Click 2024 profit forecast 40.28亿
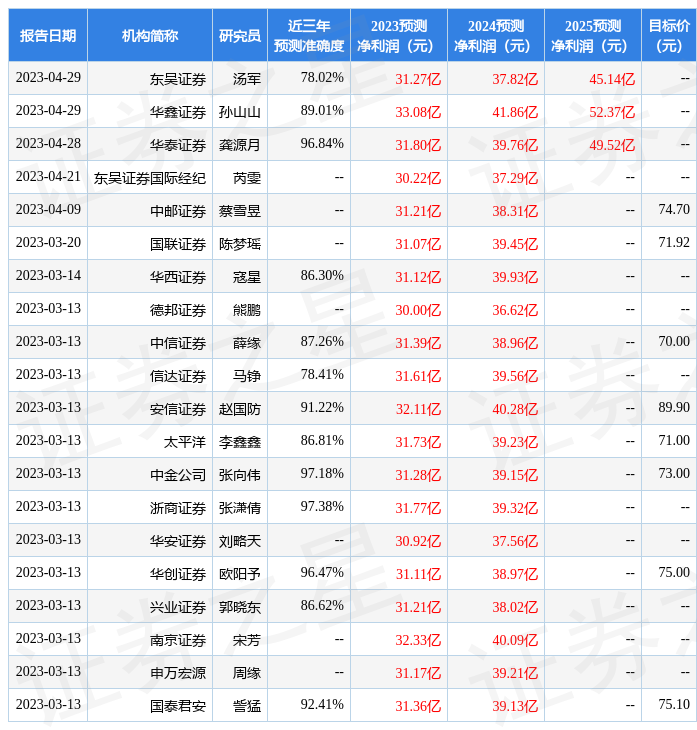Screen dimensions: 697x730 515,409
